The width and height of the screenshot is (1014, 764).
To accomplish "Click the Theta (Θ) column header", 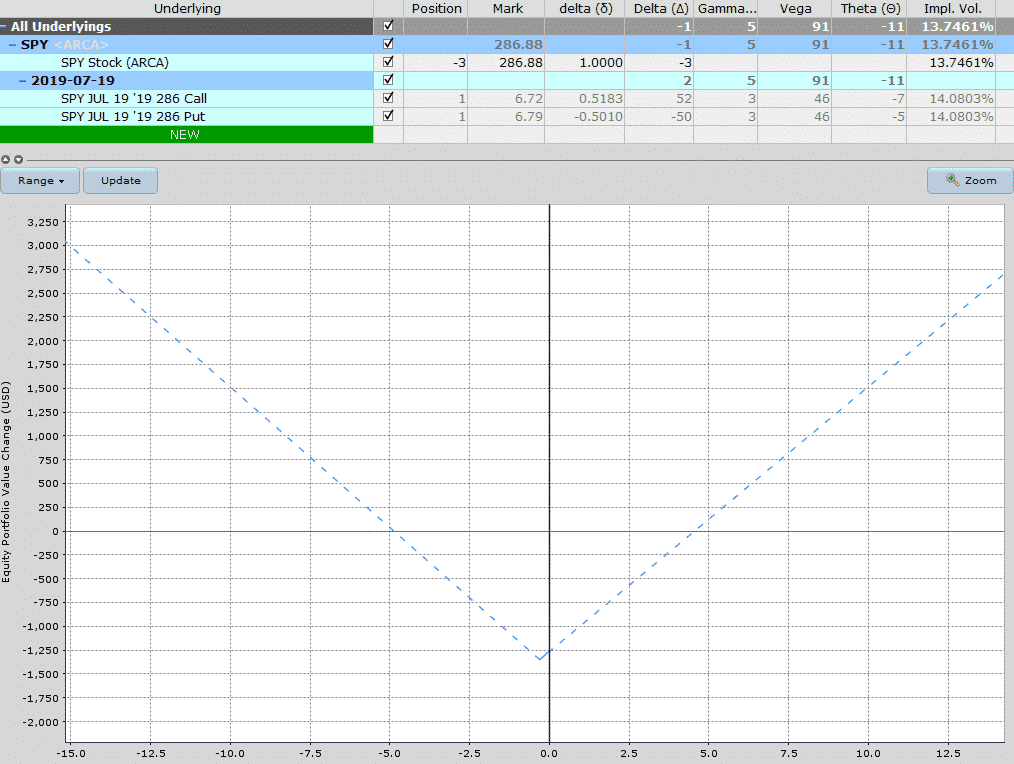I will pos(870,8).
